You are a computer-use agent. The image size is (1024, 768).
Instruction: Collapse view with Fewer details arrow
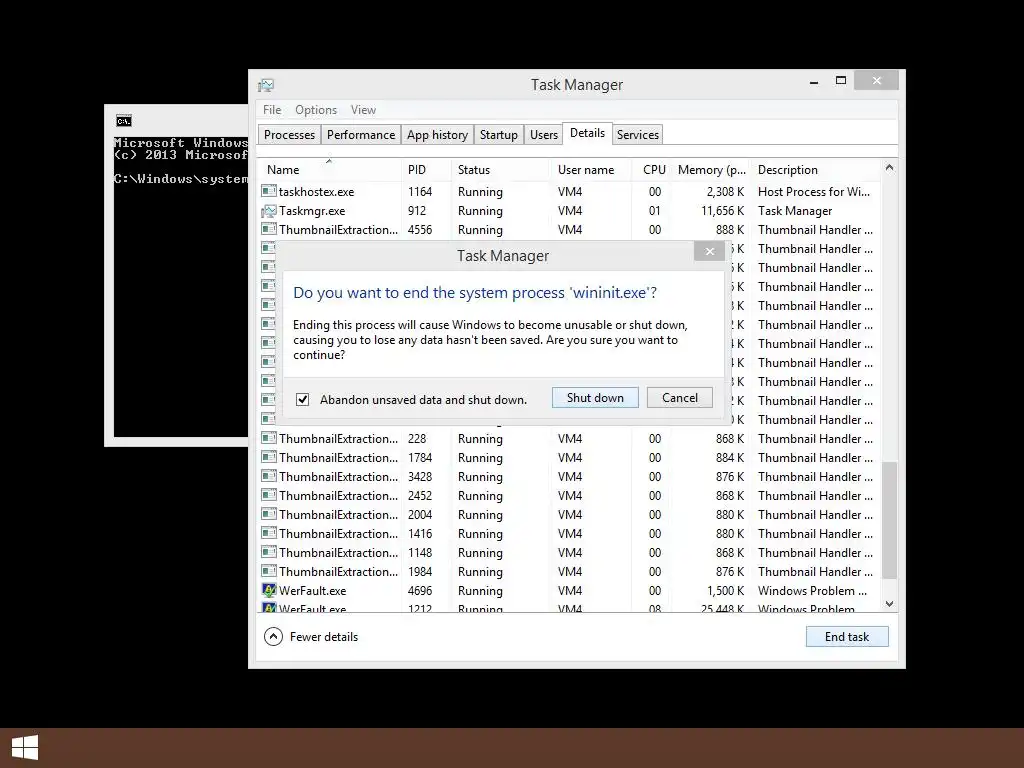(x=273, y=636)
